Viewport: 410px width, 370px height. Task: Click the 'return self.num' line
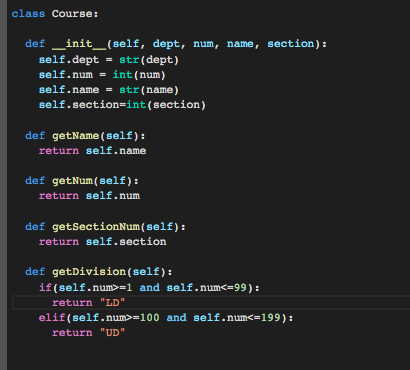89,196
